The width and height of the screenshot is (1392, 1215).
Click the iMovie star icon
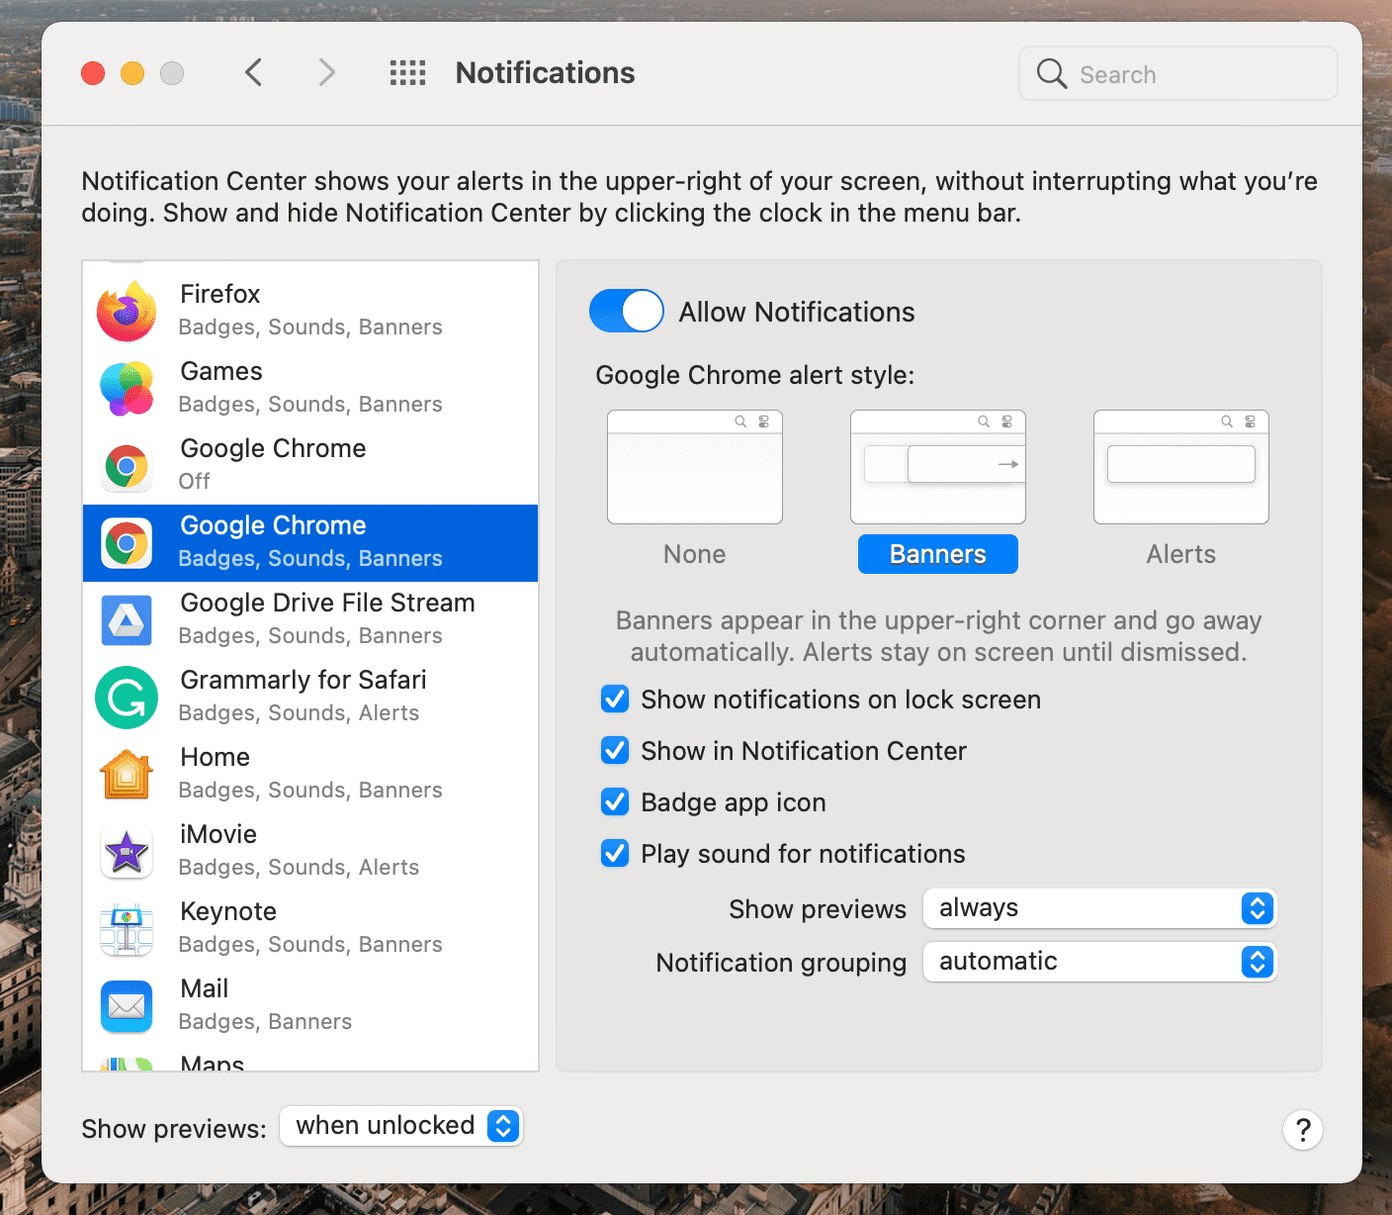[x=126, y=852]
